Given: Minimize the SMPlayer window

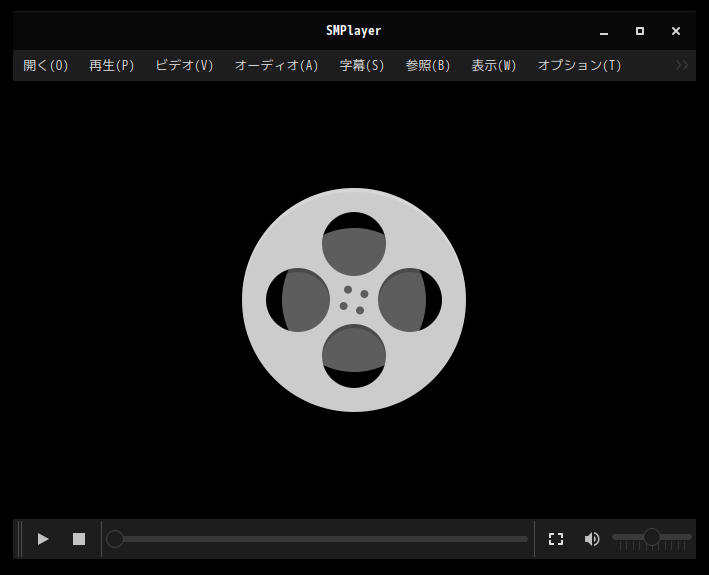Looking at the screenshot, I should coord(604,31).
